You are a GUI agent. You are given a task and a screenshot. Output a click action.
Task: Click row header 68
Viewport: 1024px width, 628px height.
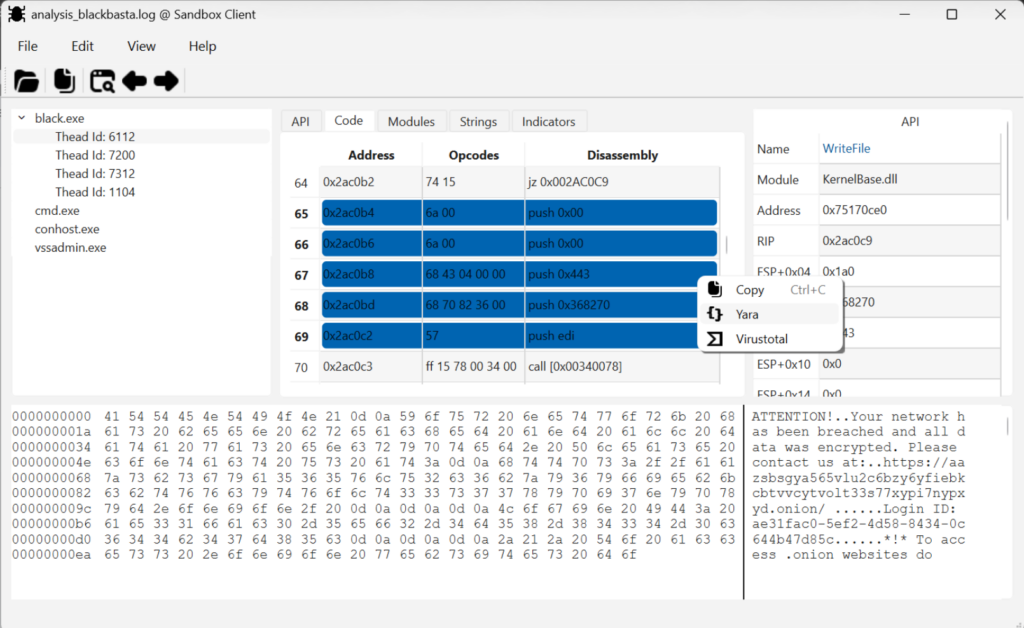[301, 306]
